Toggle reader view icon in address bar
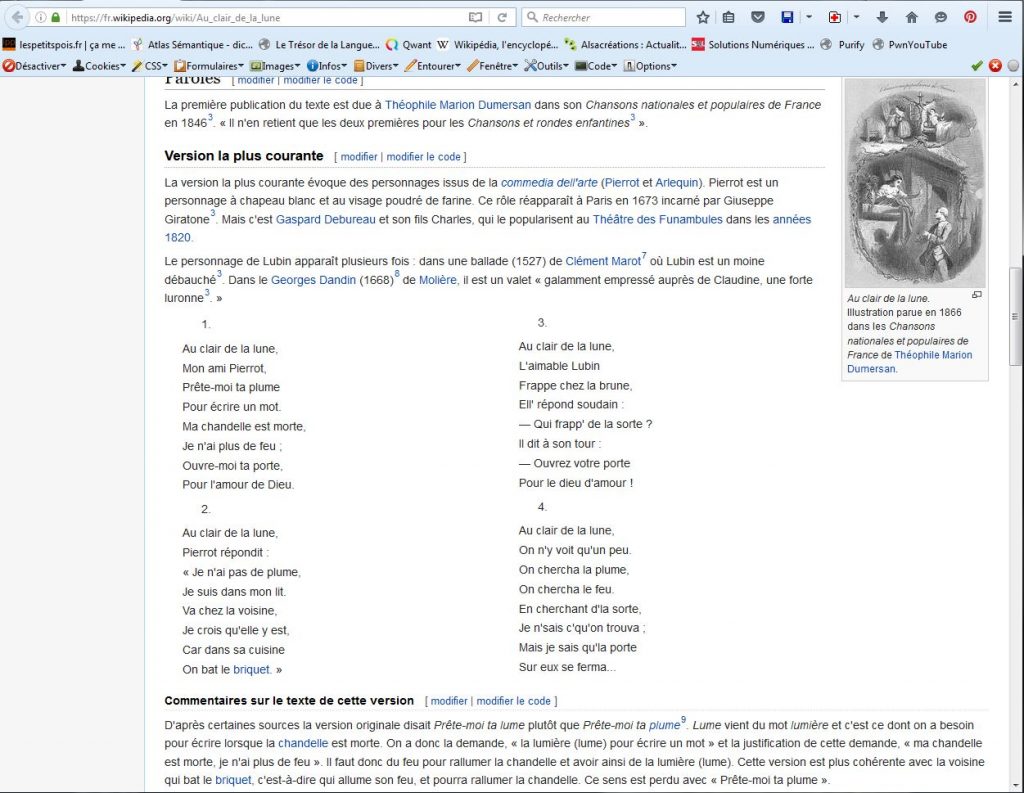Image resolution: width=1024 pixels, height=793 pixels. tap(475, 18)
